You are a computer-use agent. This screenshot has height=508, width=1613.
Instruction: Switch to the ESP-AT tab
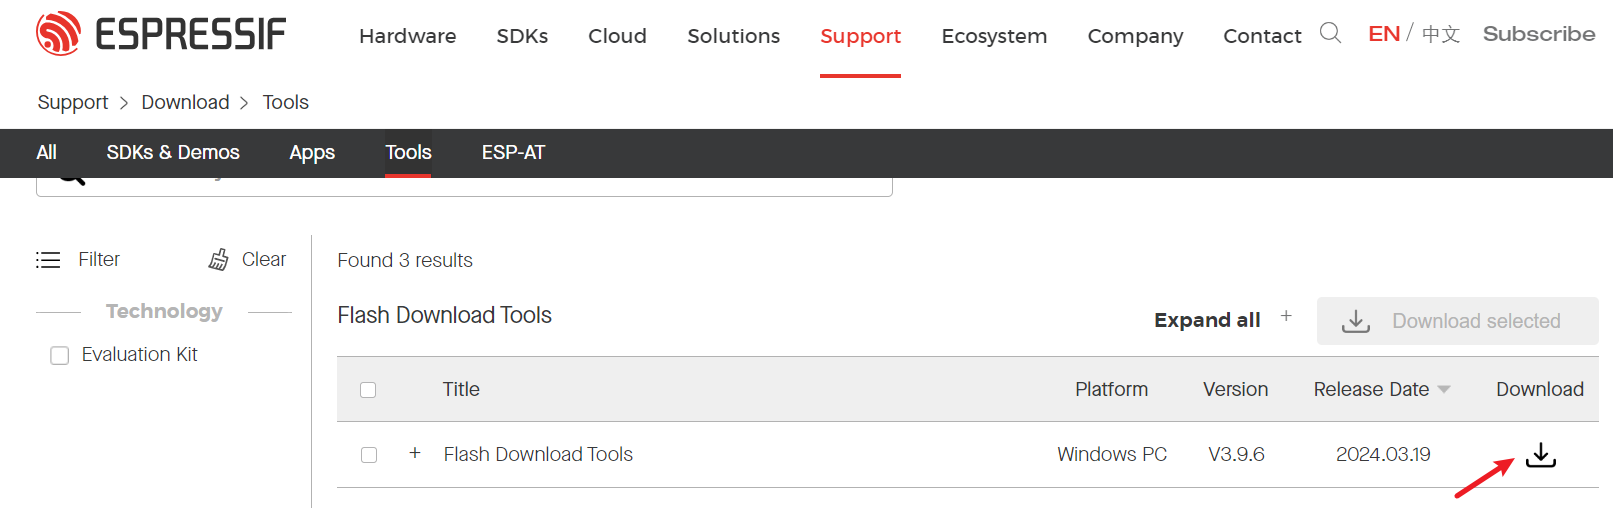pos(513,152)
